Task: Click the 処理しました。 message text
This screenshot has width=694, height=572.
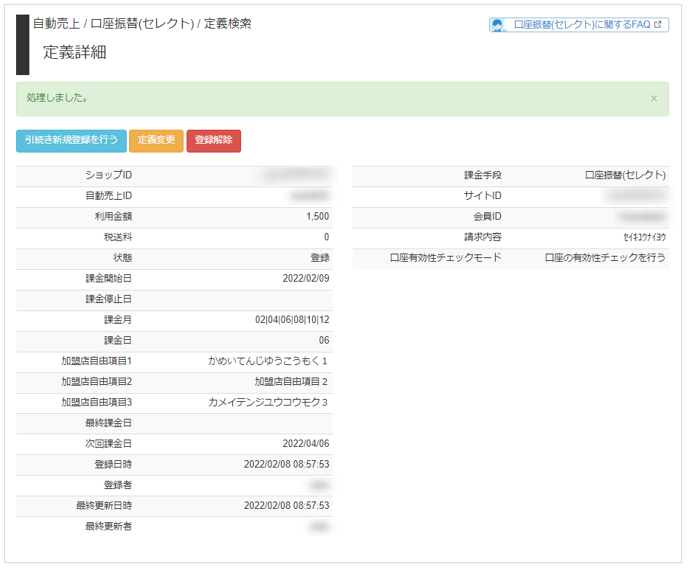Action: click(57, 98)
